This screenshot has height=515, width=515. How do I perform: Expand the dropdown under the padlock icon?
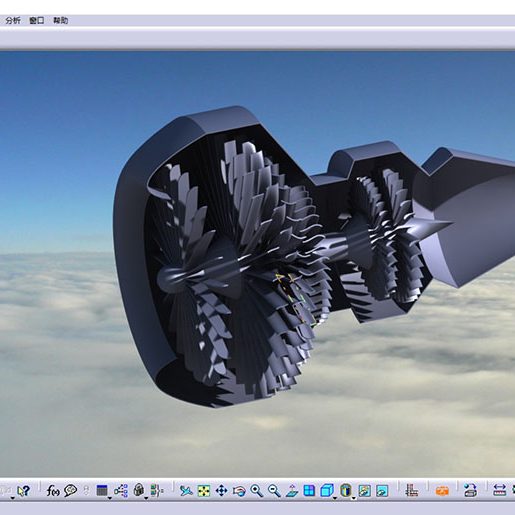pos(146,498)
